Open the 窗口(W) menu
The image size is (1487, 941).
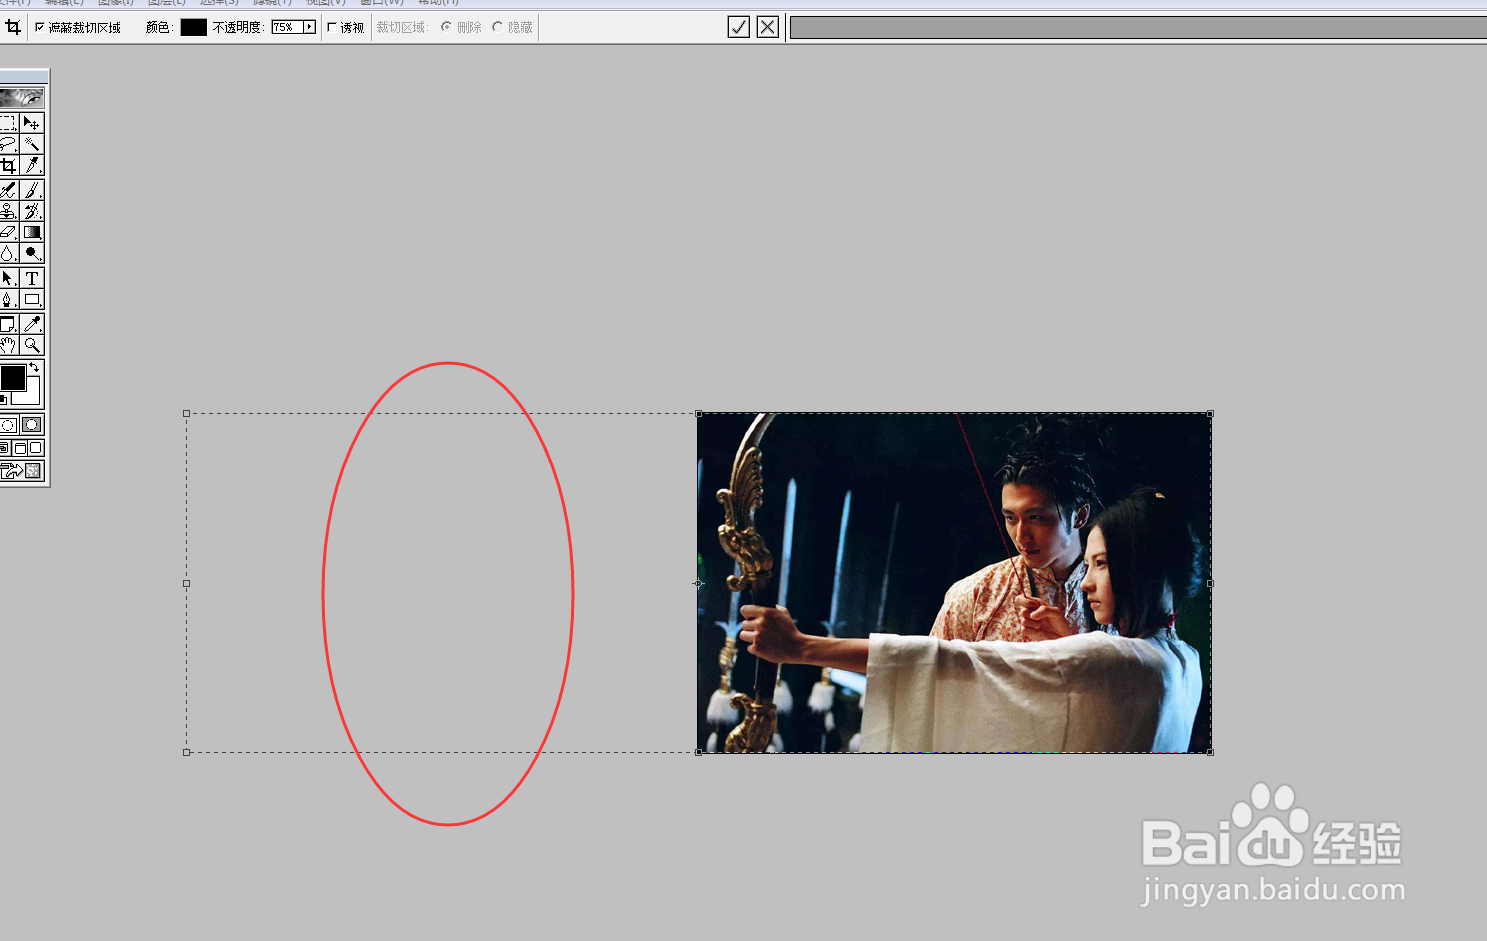pyautogui.click(x=382, y=3)
